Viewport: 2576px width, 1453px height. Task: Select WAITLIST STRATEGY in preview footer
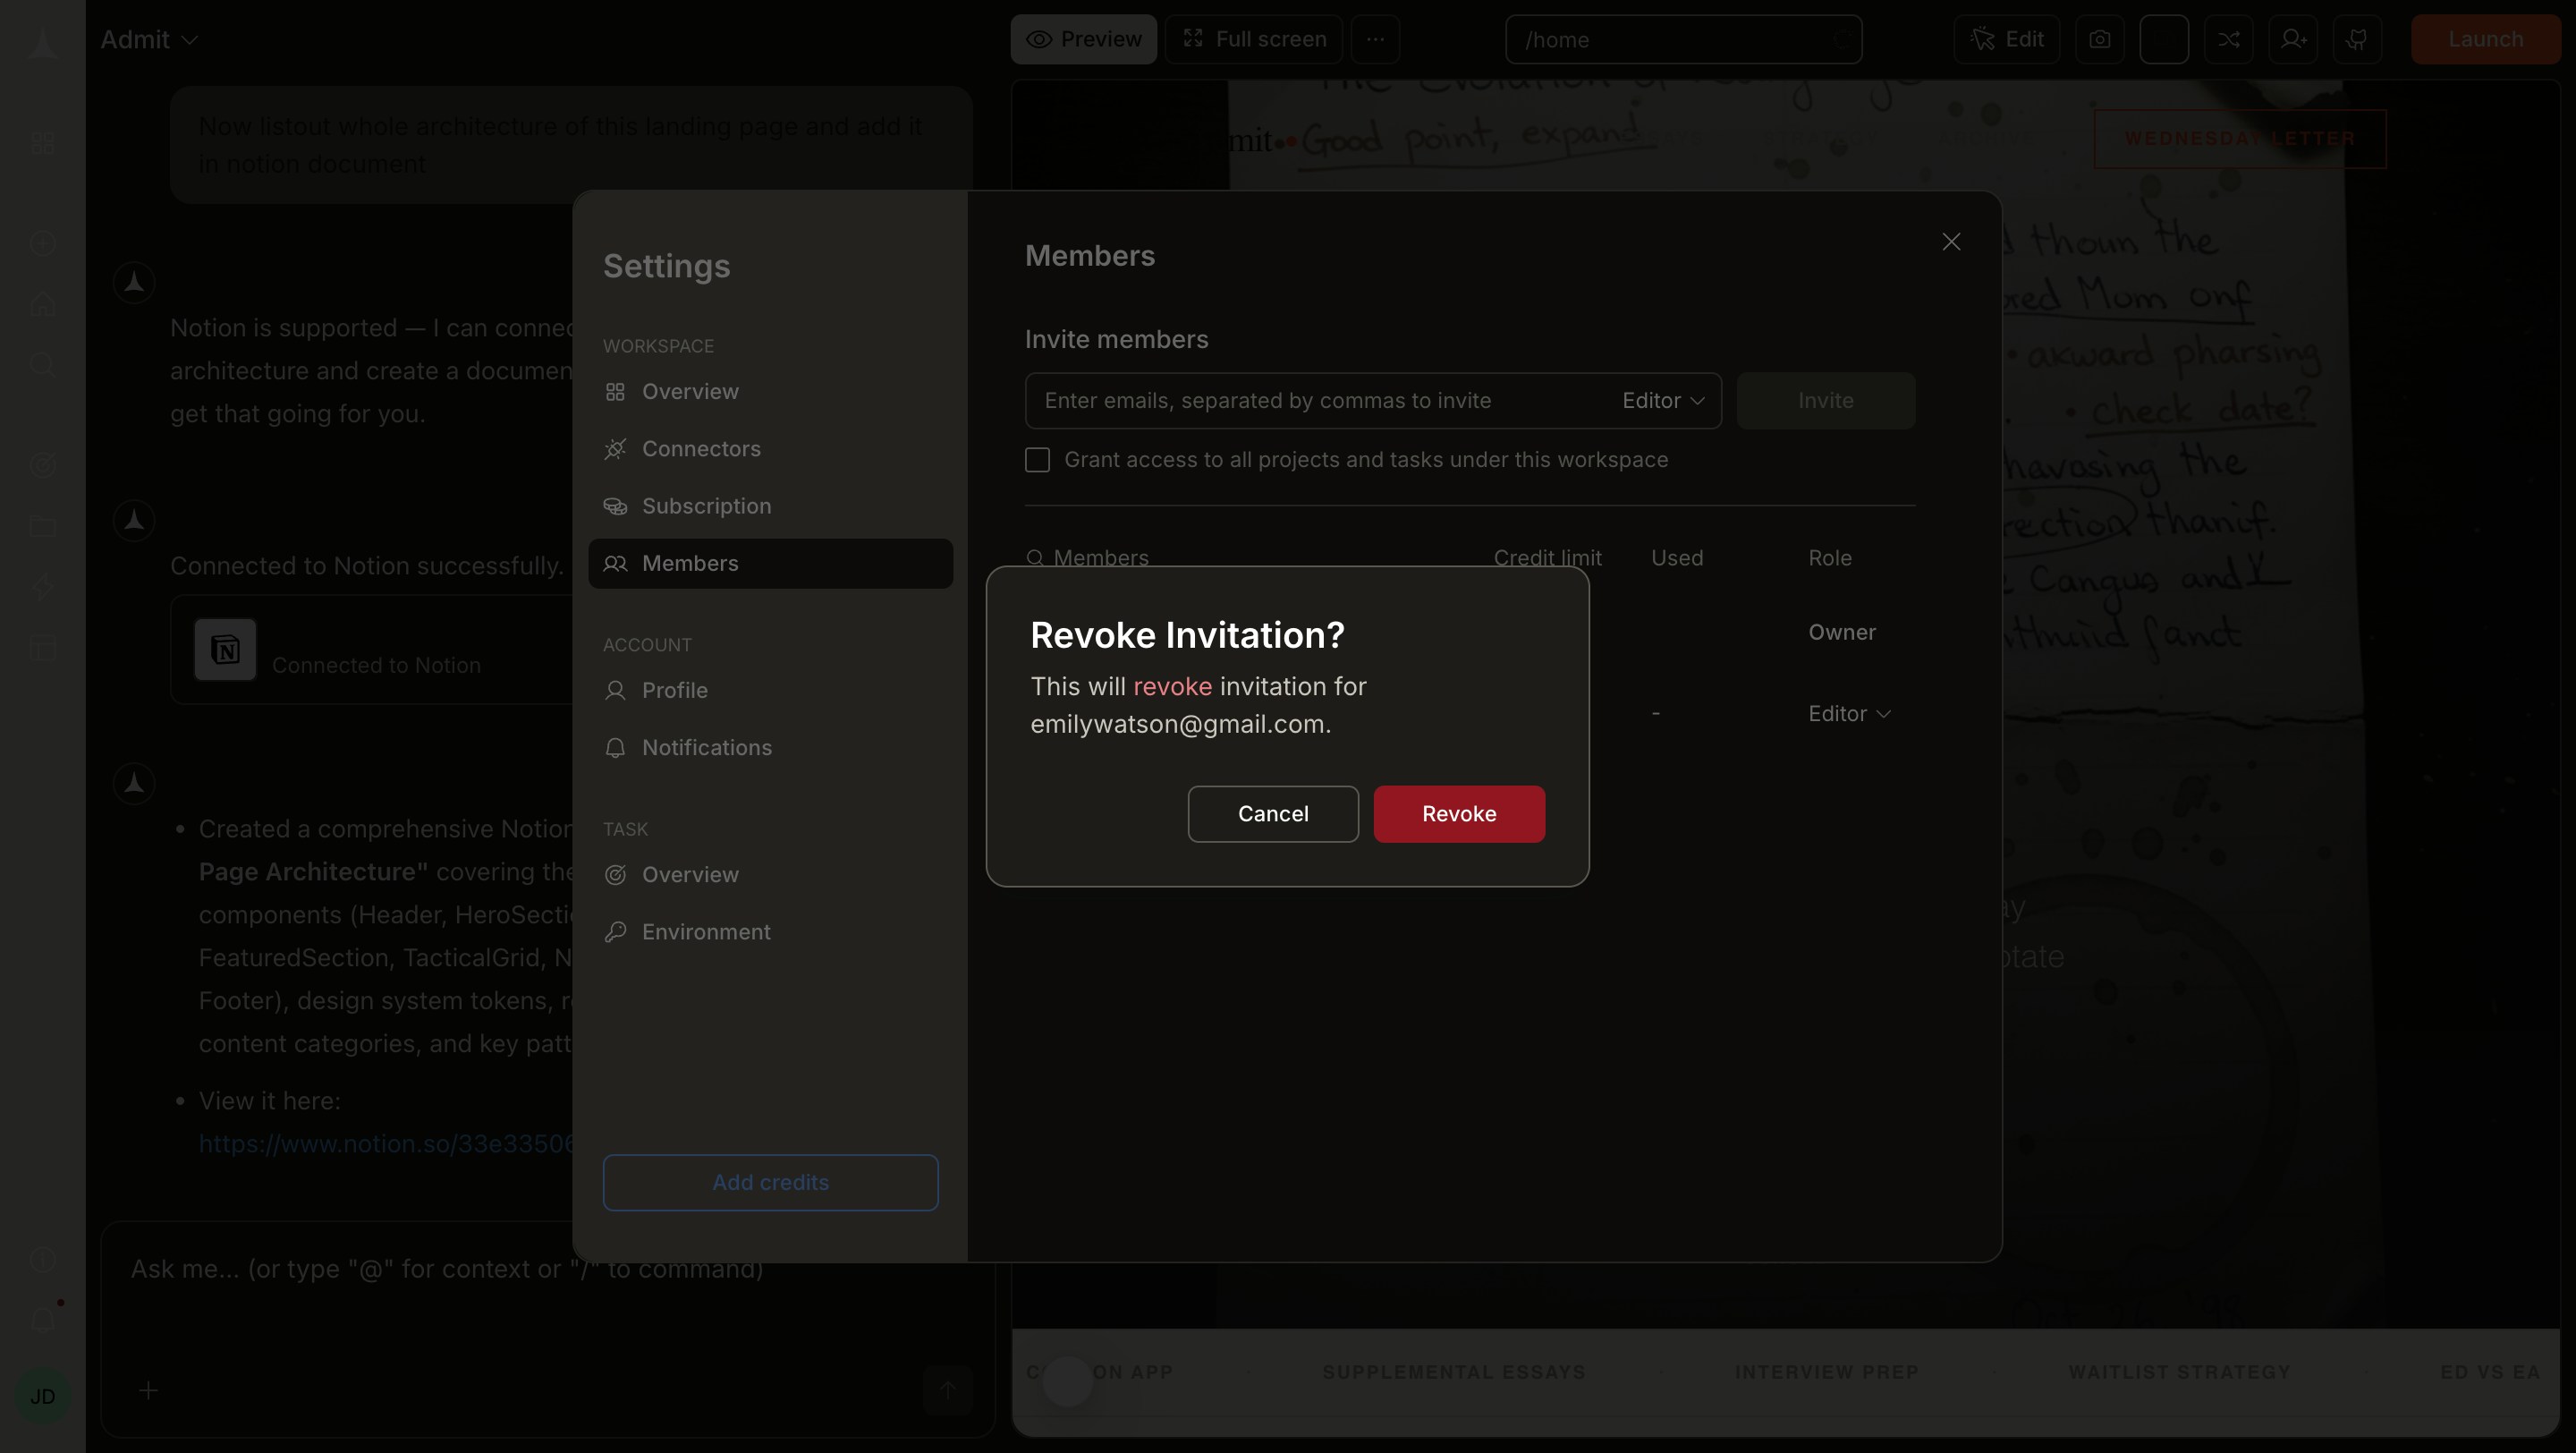tap(2179, 1373)
